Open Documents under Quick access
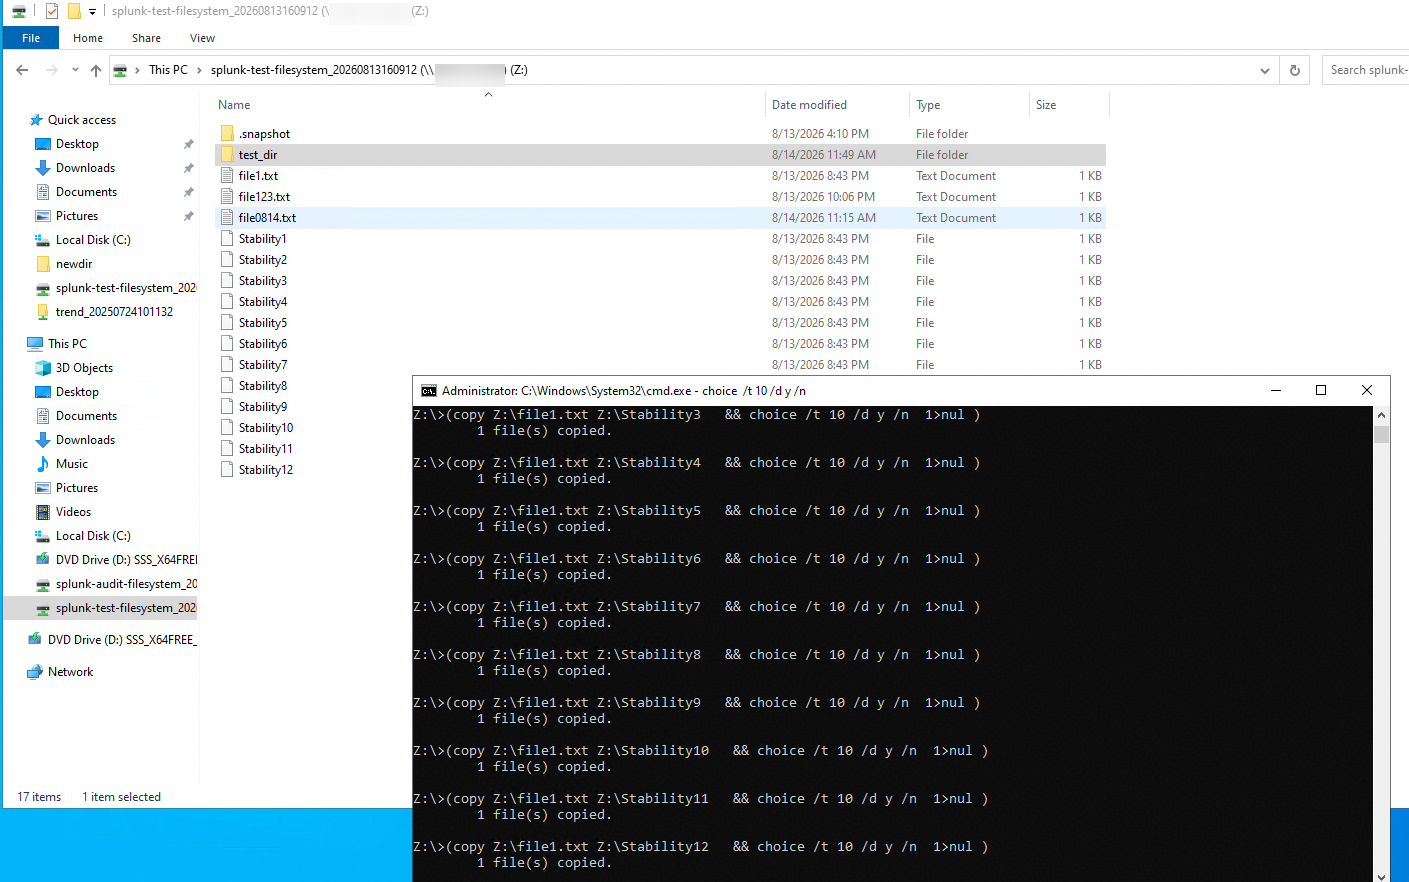Image resolution: width=1409 pixels, height=882 pixels. click(x=86, y=192)
